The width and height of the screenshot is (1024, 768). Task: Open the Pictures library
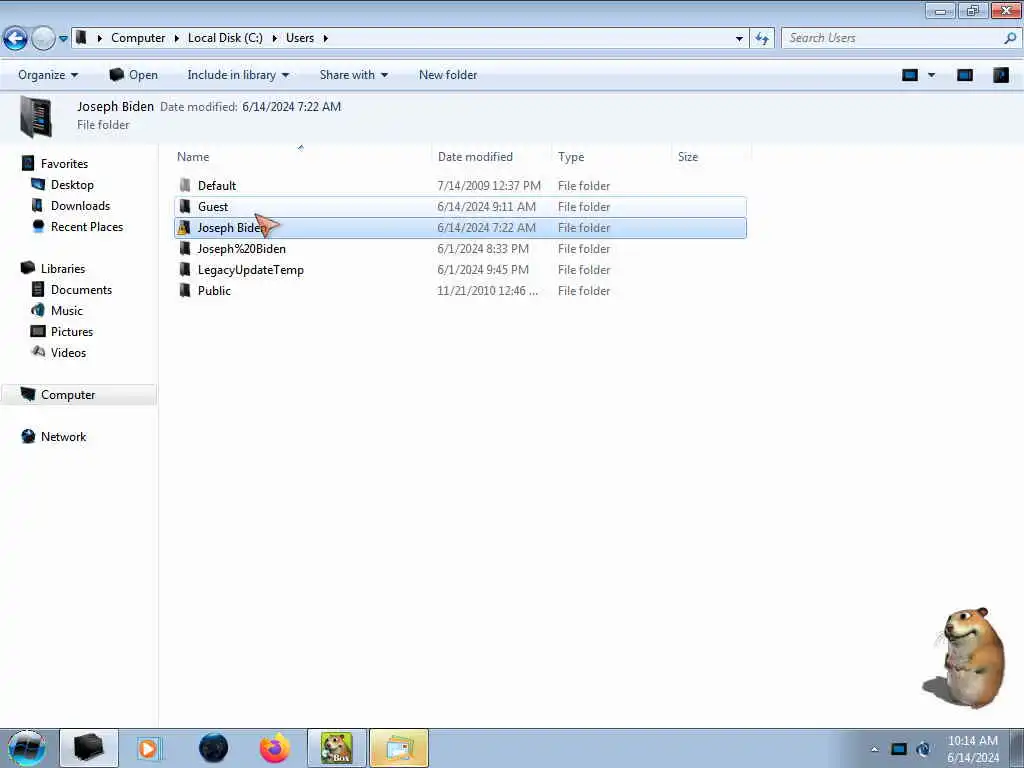(72, 331)
